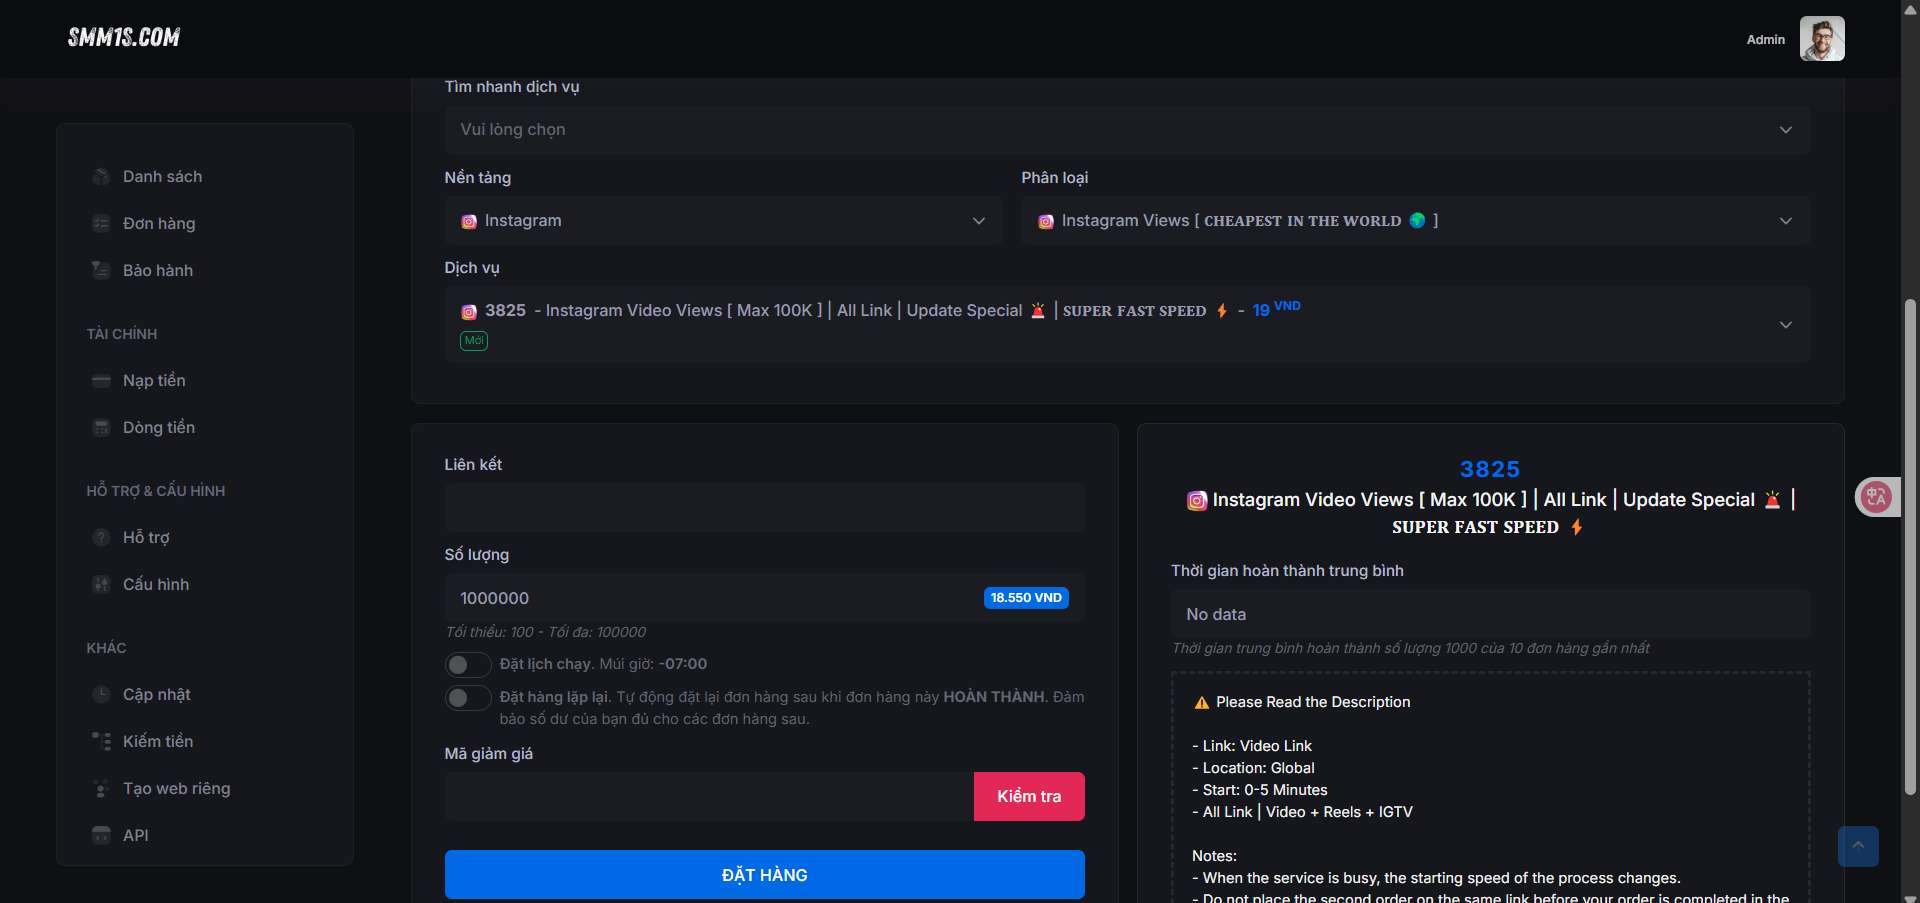The width and height of the screenshot is (1920, 903).
Task: Click the back-to-top arrow button
Action: (x=1858, y=846)
